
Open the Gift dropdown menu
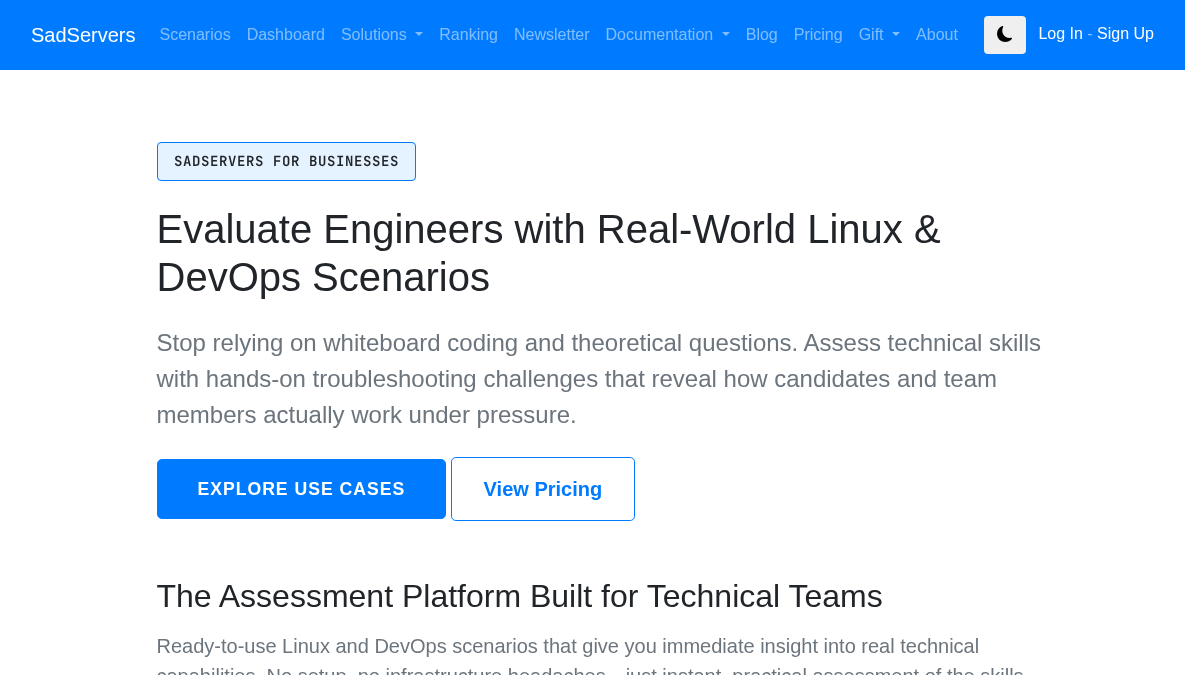pyautogui.click(x=879, y=35)
